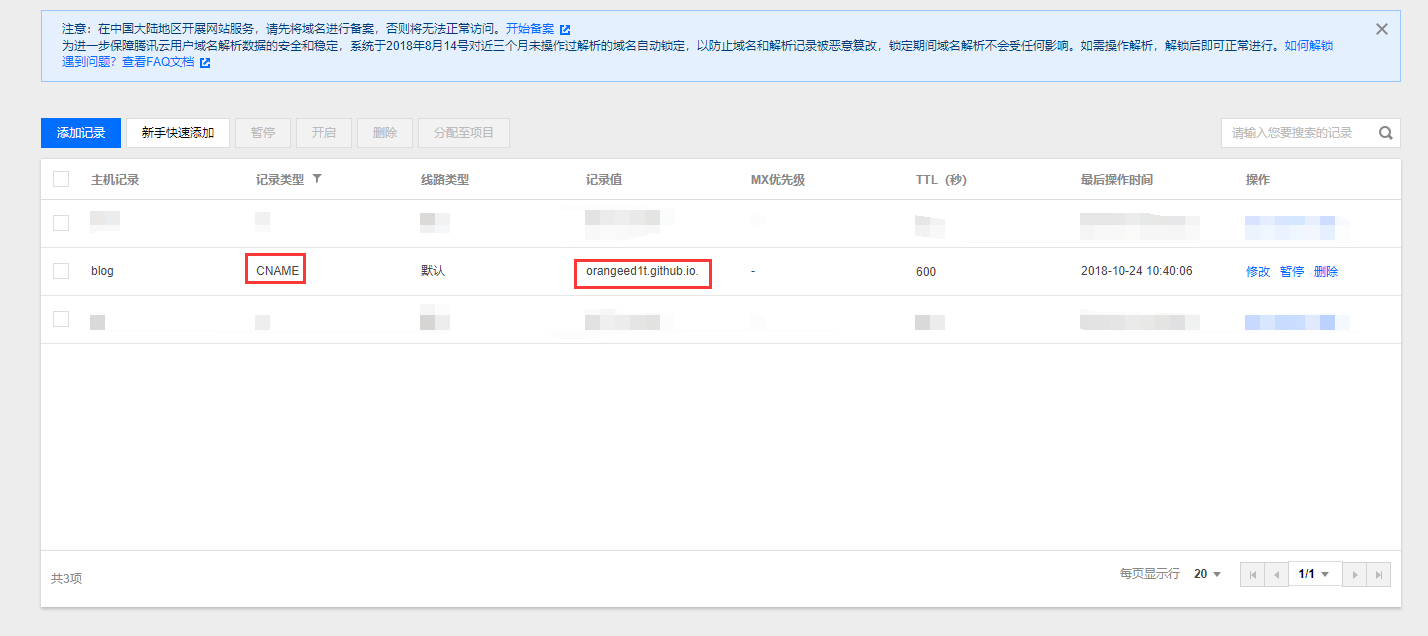
Task: Tick the select-all checkbox in header
Action: coord(61,179)
